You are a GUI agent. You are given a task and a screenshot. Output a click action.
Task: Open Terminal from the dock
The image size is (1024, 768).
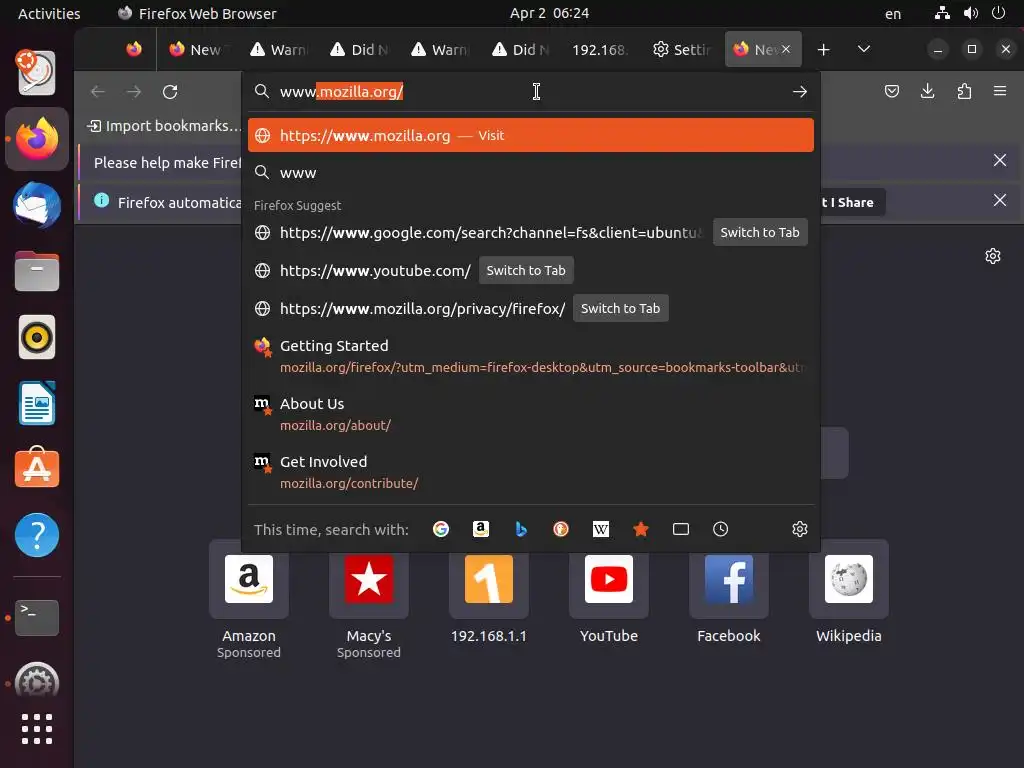coord(37,617)
